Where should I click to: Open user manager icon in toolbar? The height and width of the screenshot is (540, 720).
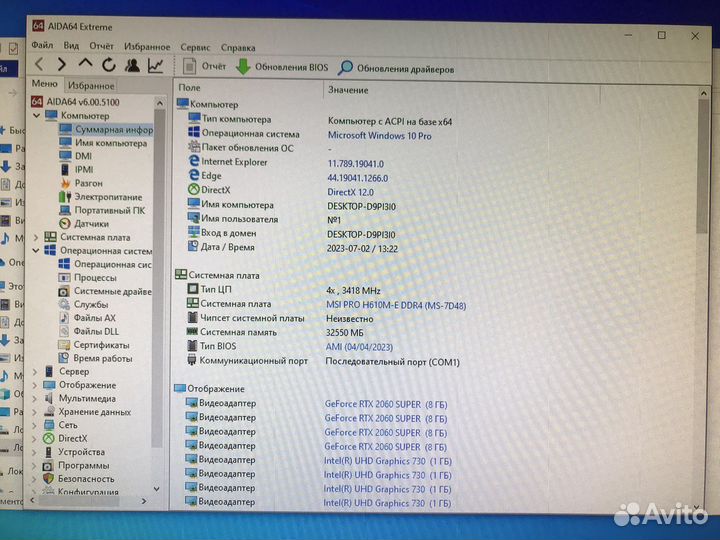pos(132,65)
